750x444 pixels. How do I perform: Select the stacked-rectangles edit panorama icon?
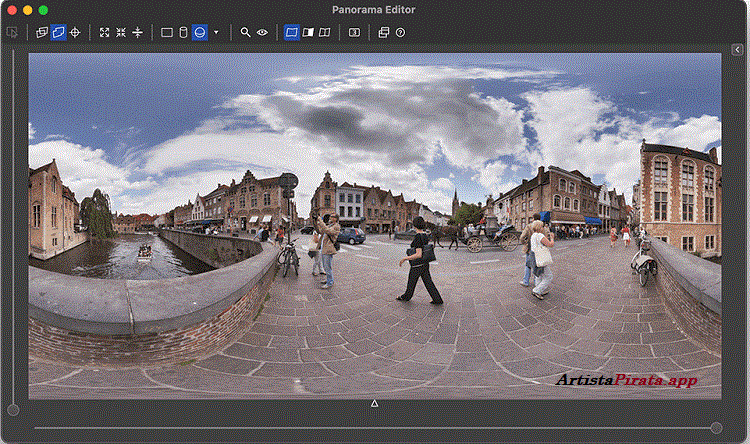42,32
